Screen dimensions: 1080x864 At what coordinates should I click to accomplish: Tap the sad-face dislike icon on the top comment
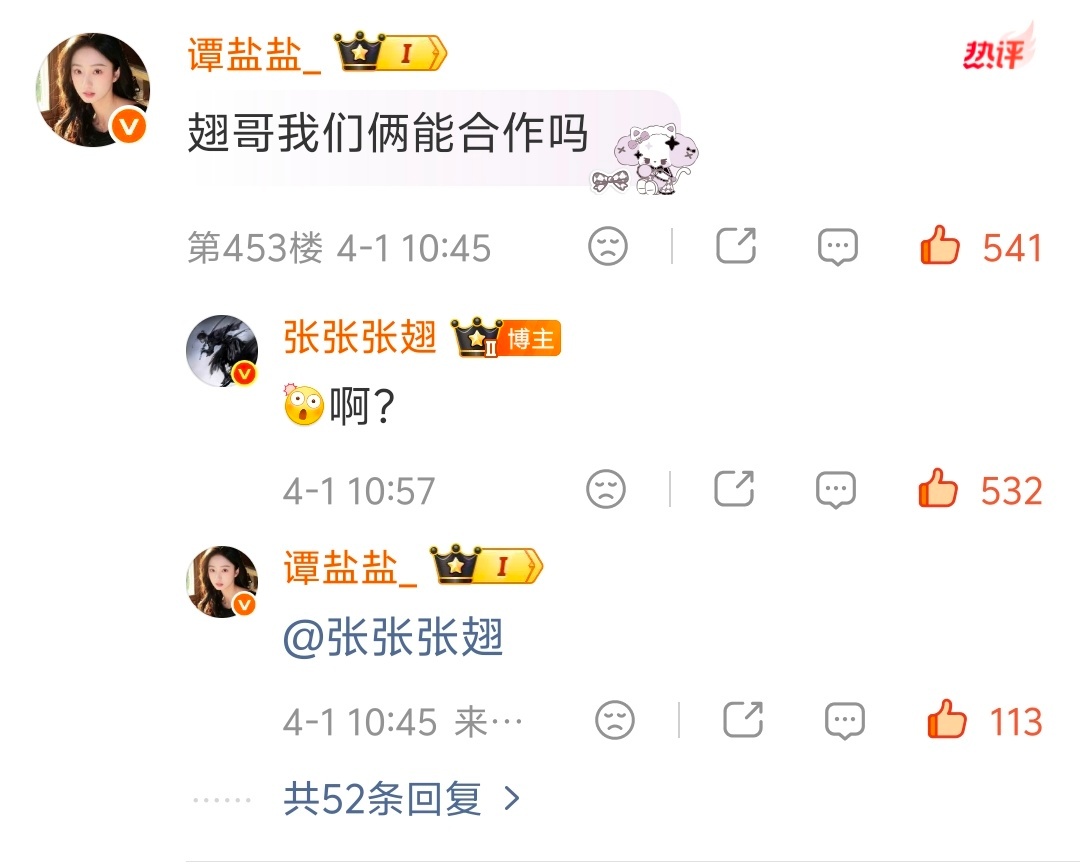point(608,246)
